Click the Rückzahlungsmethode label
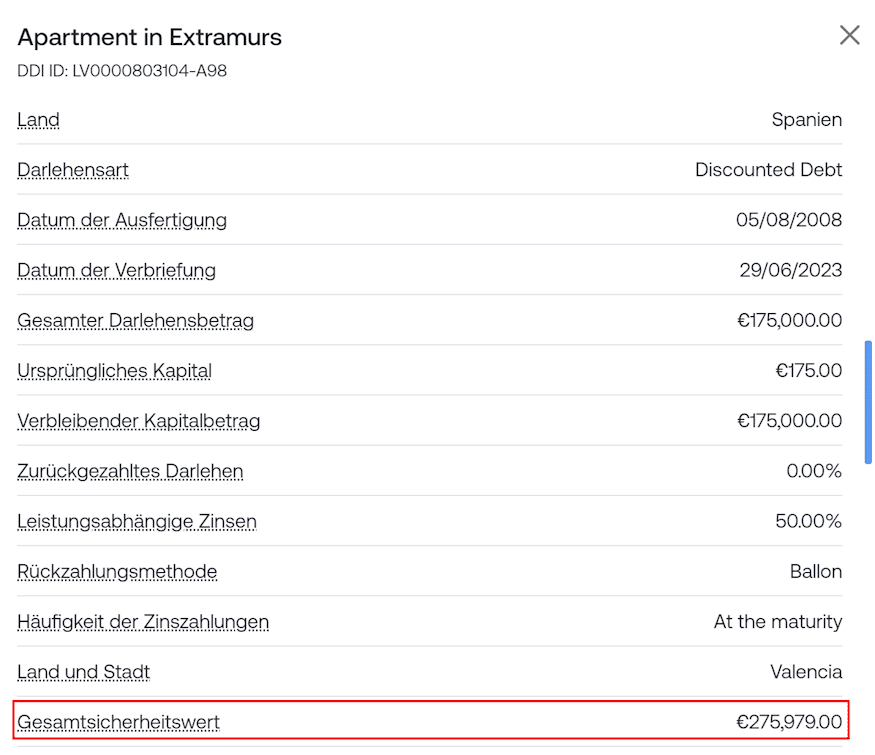Viewport: 875px width, 755px height. pos(117,572)
